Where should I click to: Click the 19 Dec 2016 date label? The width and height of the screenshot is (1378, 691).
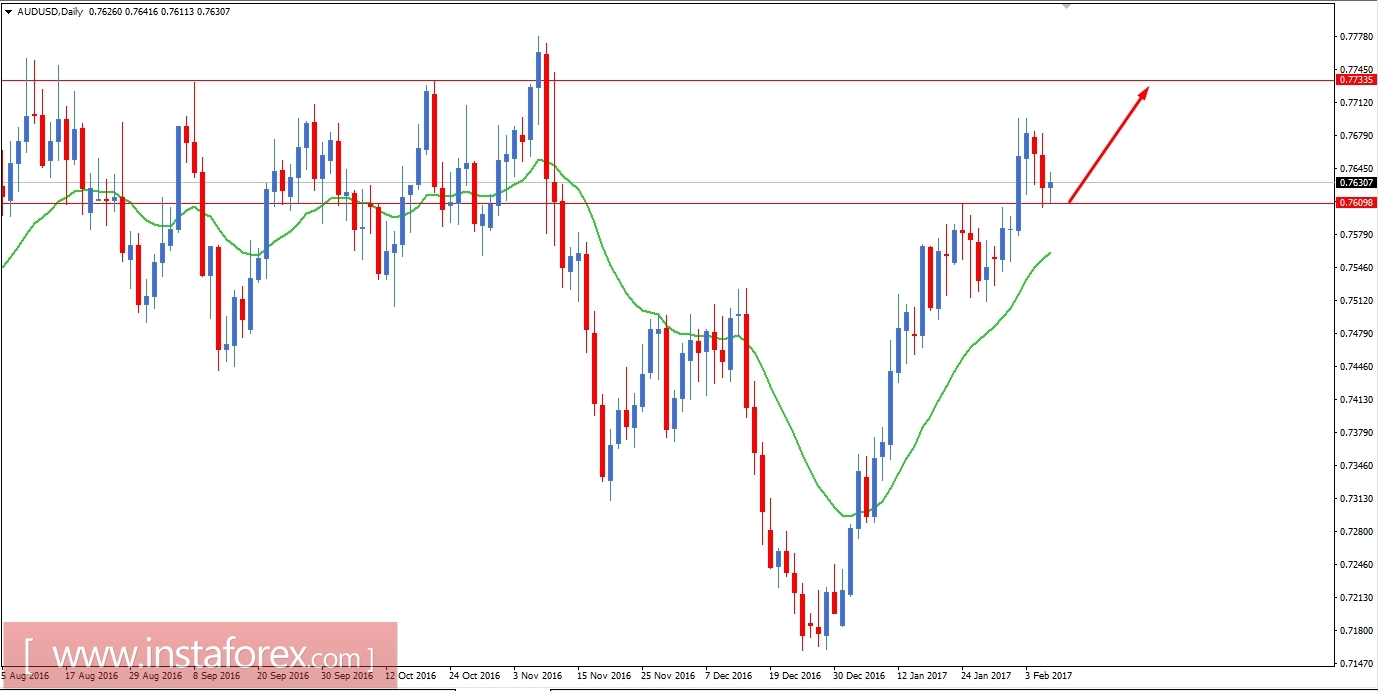[x=795, y=675]
